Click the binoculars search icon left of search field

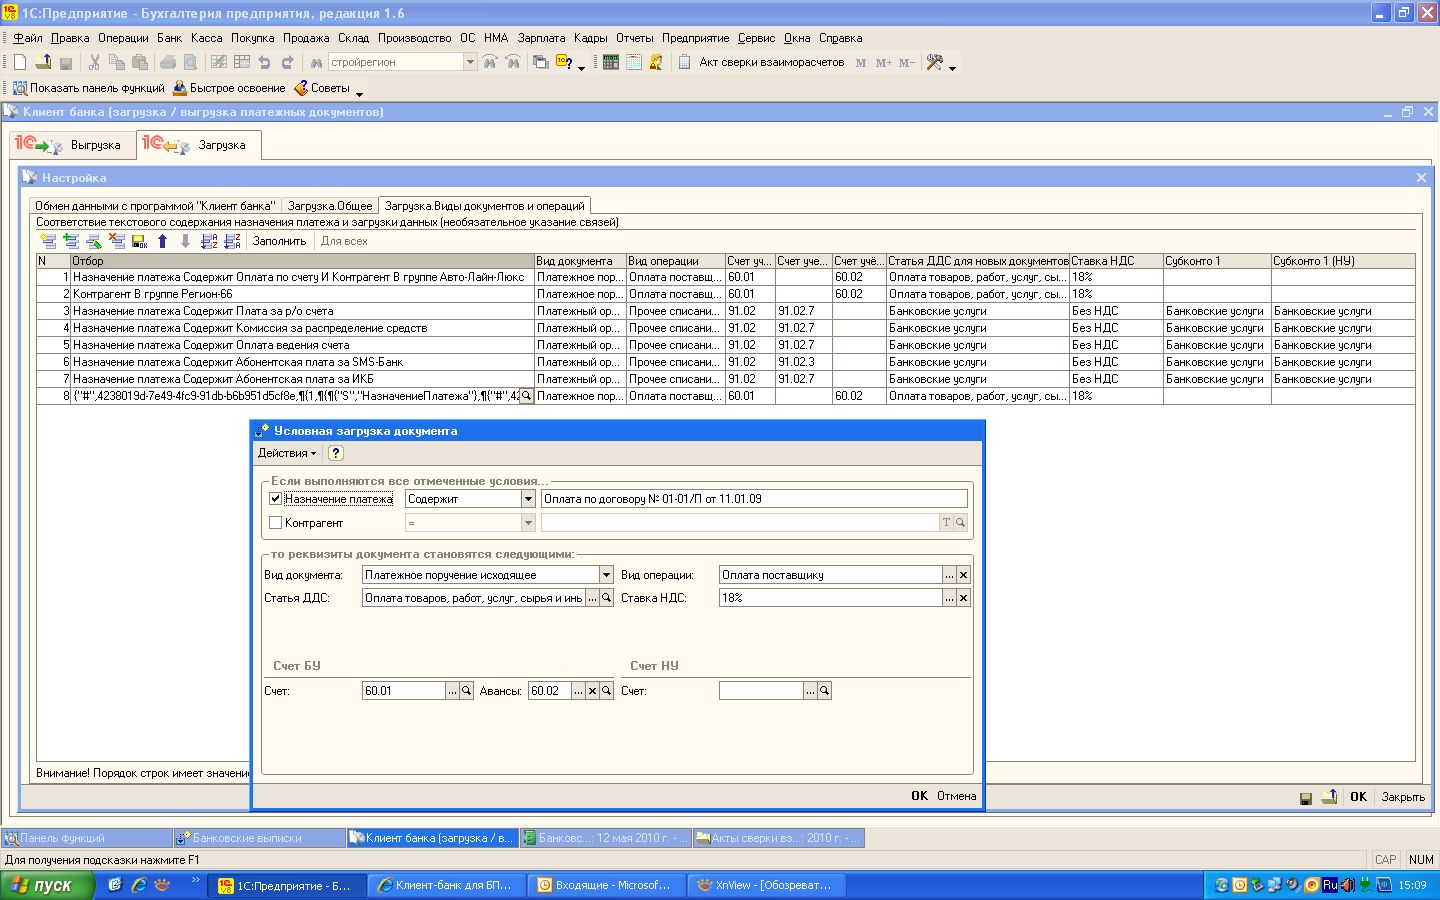pyautogui.click(x=316, y=62)
